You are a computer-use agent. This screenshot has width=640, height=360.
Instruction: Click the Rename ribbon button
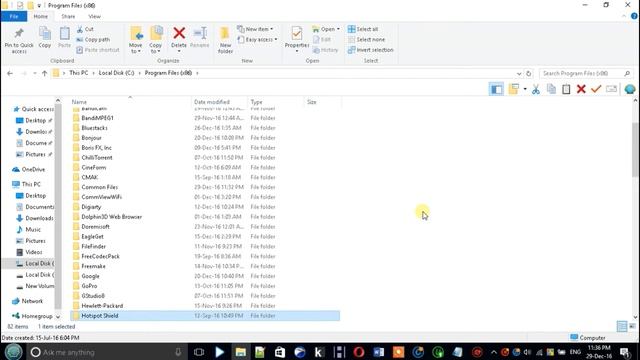click(200, 38)
